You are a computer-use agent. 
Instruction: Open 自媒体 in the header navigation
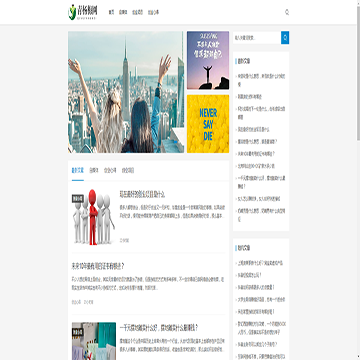pos(123,12)
